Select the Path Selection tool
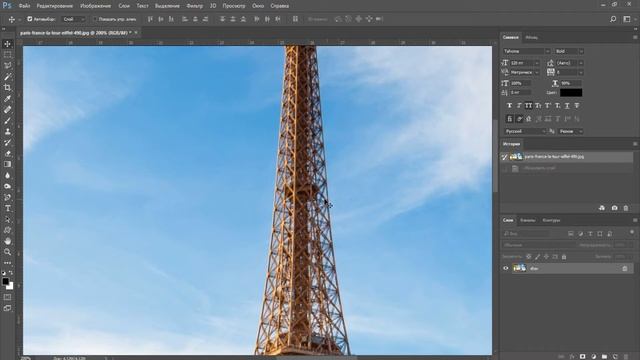 (x=7, y=220)
